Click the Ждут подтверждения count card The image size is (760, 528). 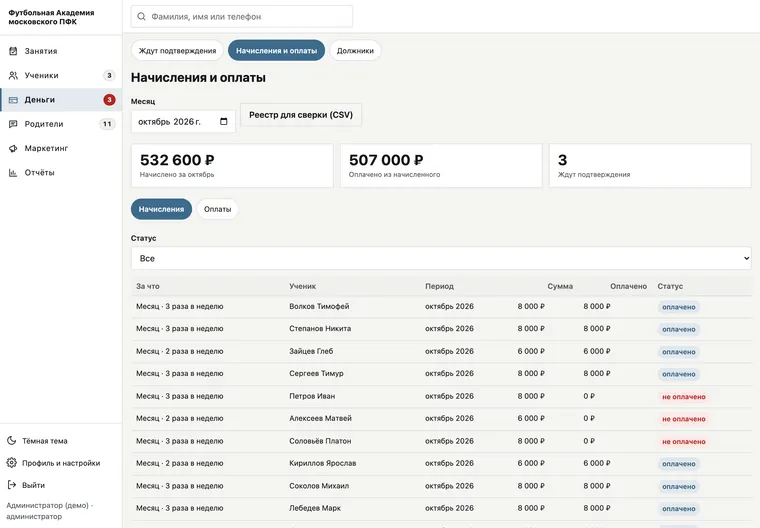pos(650,165)
